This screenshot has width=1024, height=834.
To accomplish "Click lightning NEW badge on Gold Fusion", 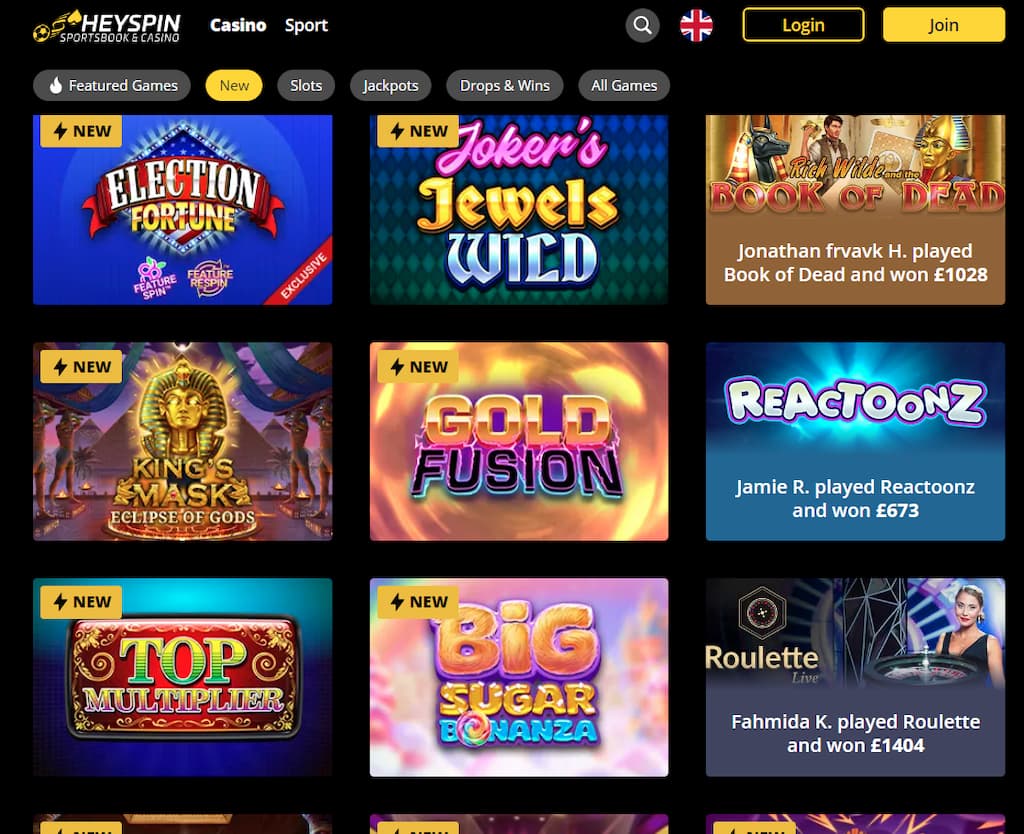I will point(418,366).
